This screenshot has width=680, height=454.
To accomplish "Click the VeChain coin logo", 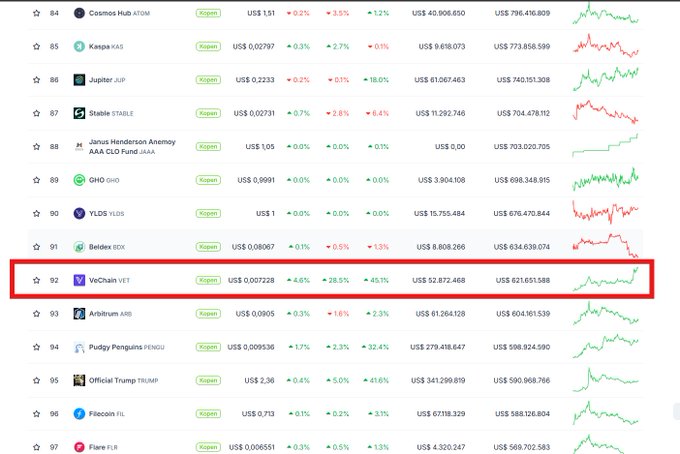I will pyautogui.click(x=79, y=280).
